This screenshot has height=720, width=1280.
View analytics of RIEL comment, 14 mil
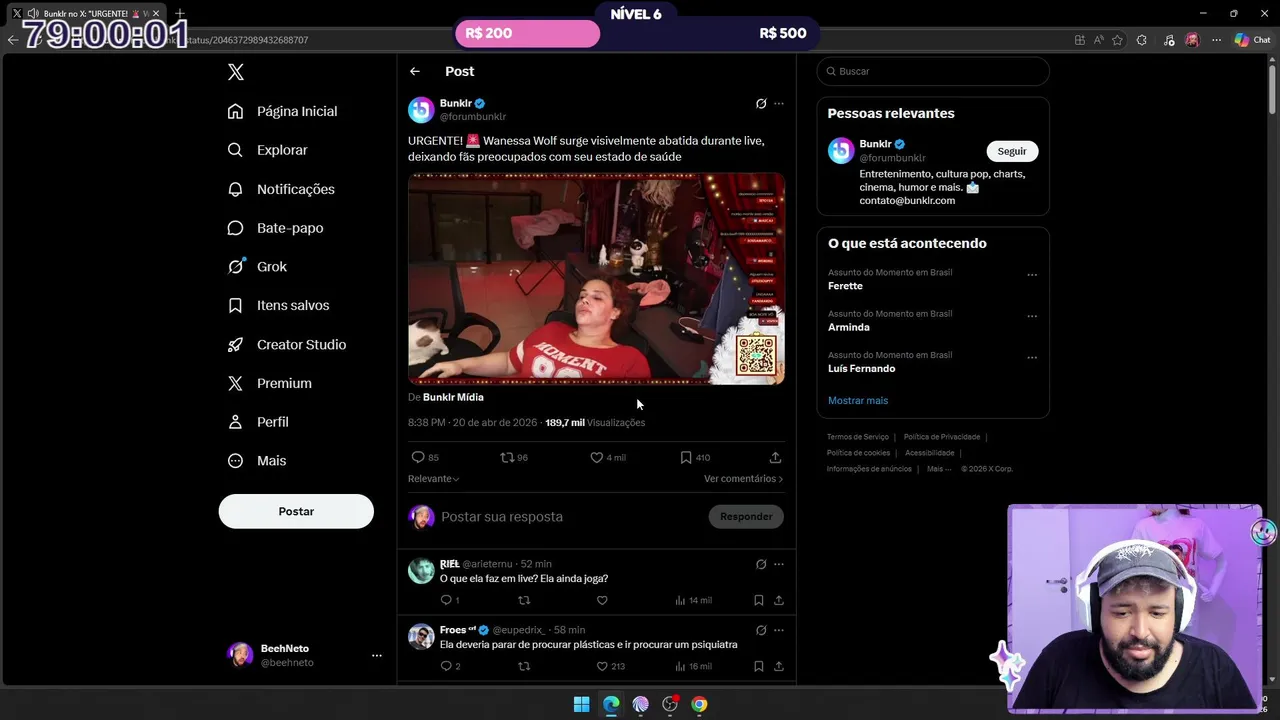coord(693,600)
